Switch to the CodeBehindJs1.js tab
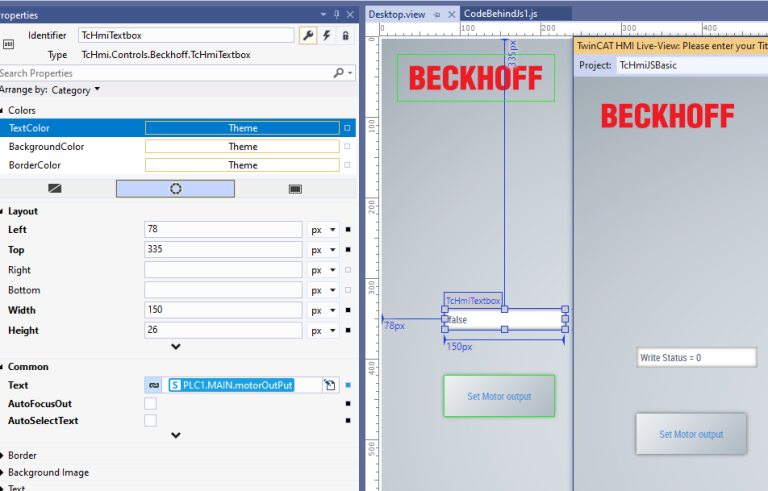Viewport: 768px width, 491px height. click(x=501, y=14)
